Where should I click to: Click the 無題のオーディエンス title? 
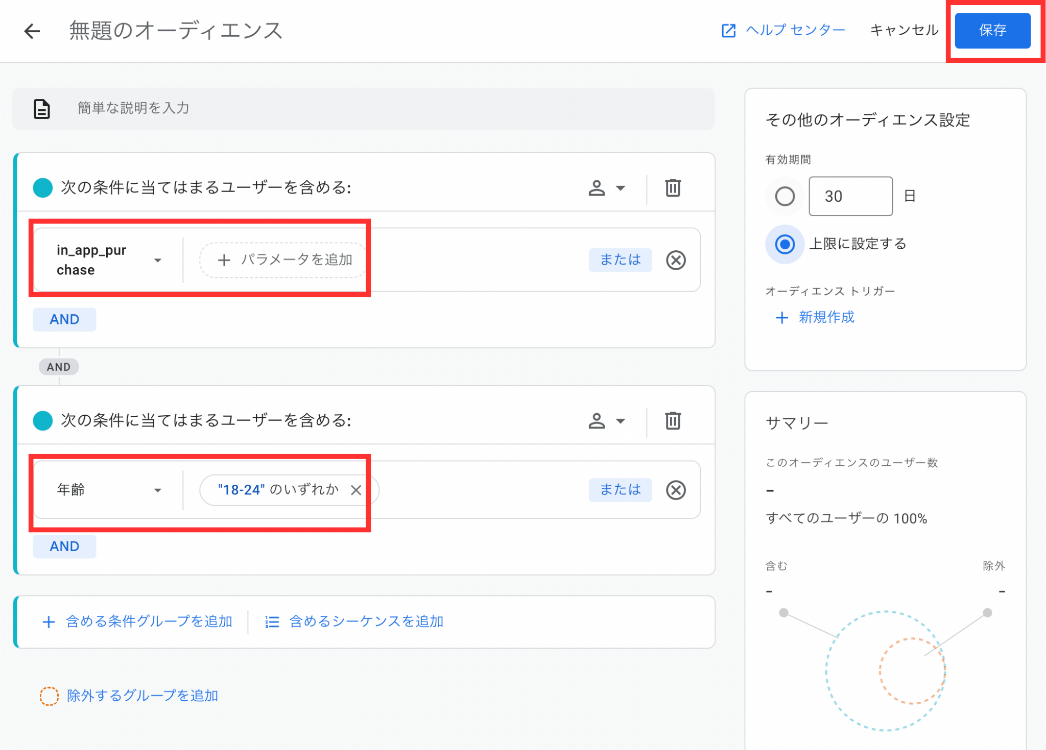[176, 31]
